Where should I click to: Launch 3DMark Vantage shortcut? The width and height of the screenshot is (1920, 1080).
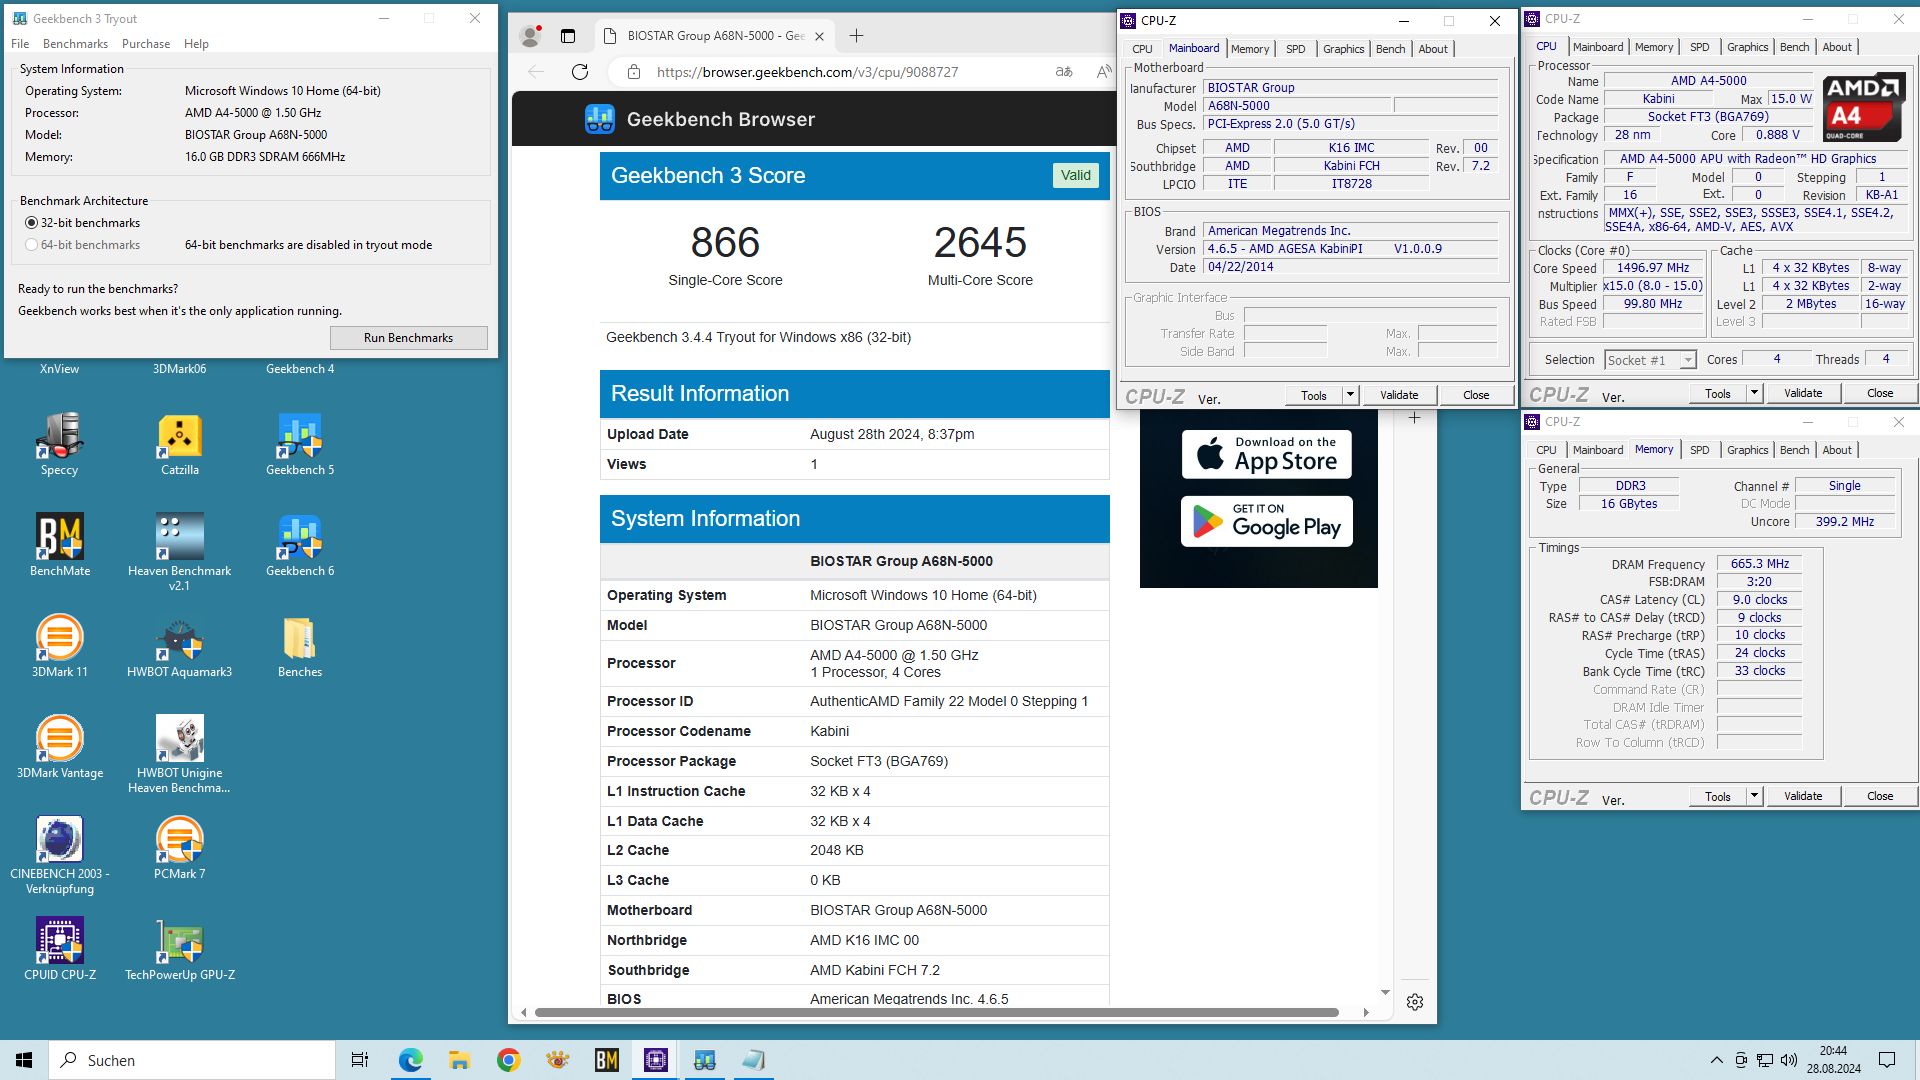point(60,747)
